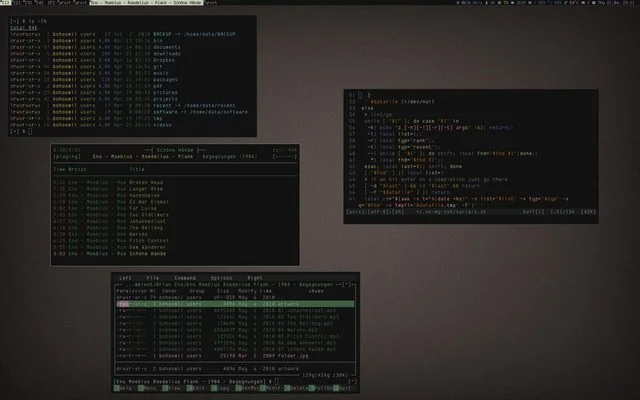
Task: Click the first workspace tag in top bar
Action: (x=5, y=2)
